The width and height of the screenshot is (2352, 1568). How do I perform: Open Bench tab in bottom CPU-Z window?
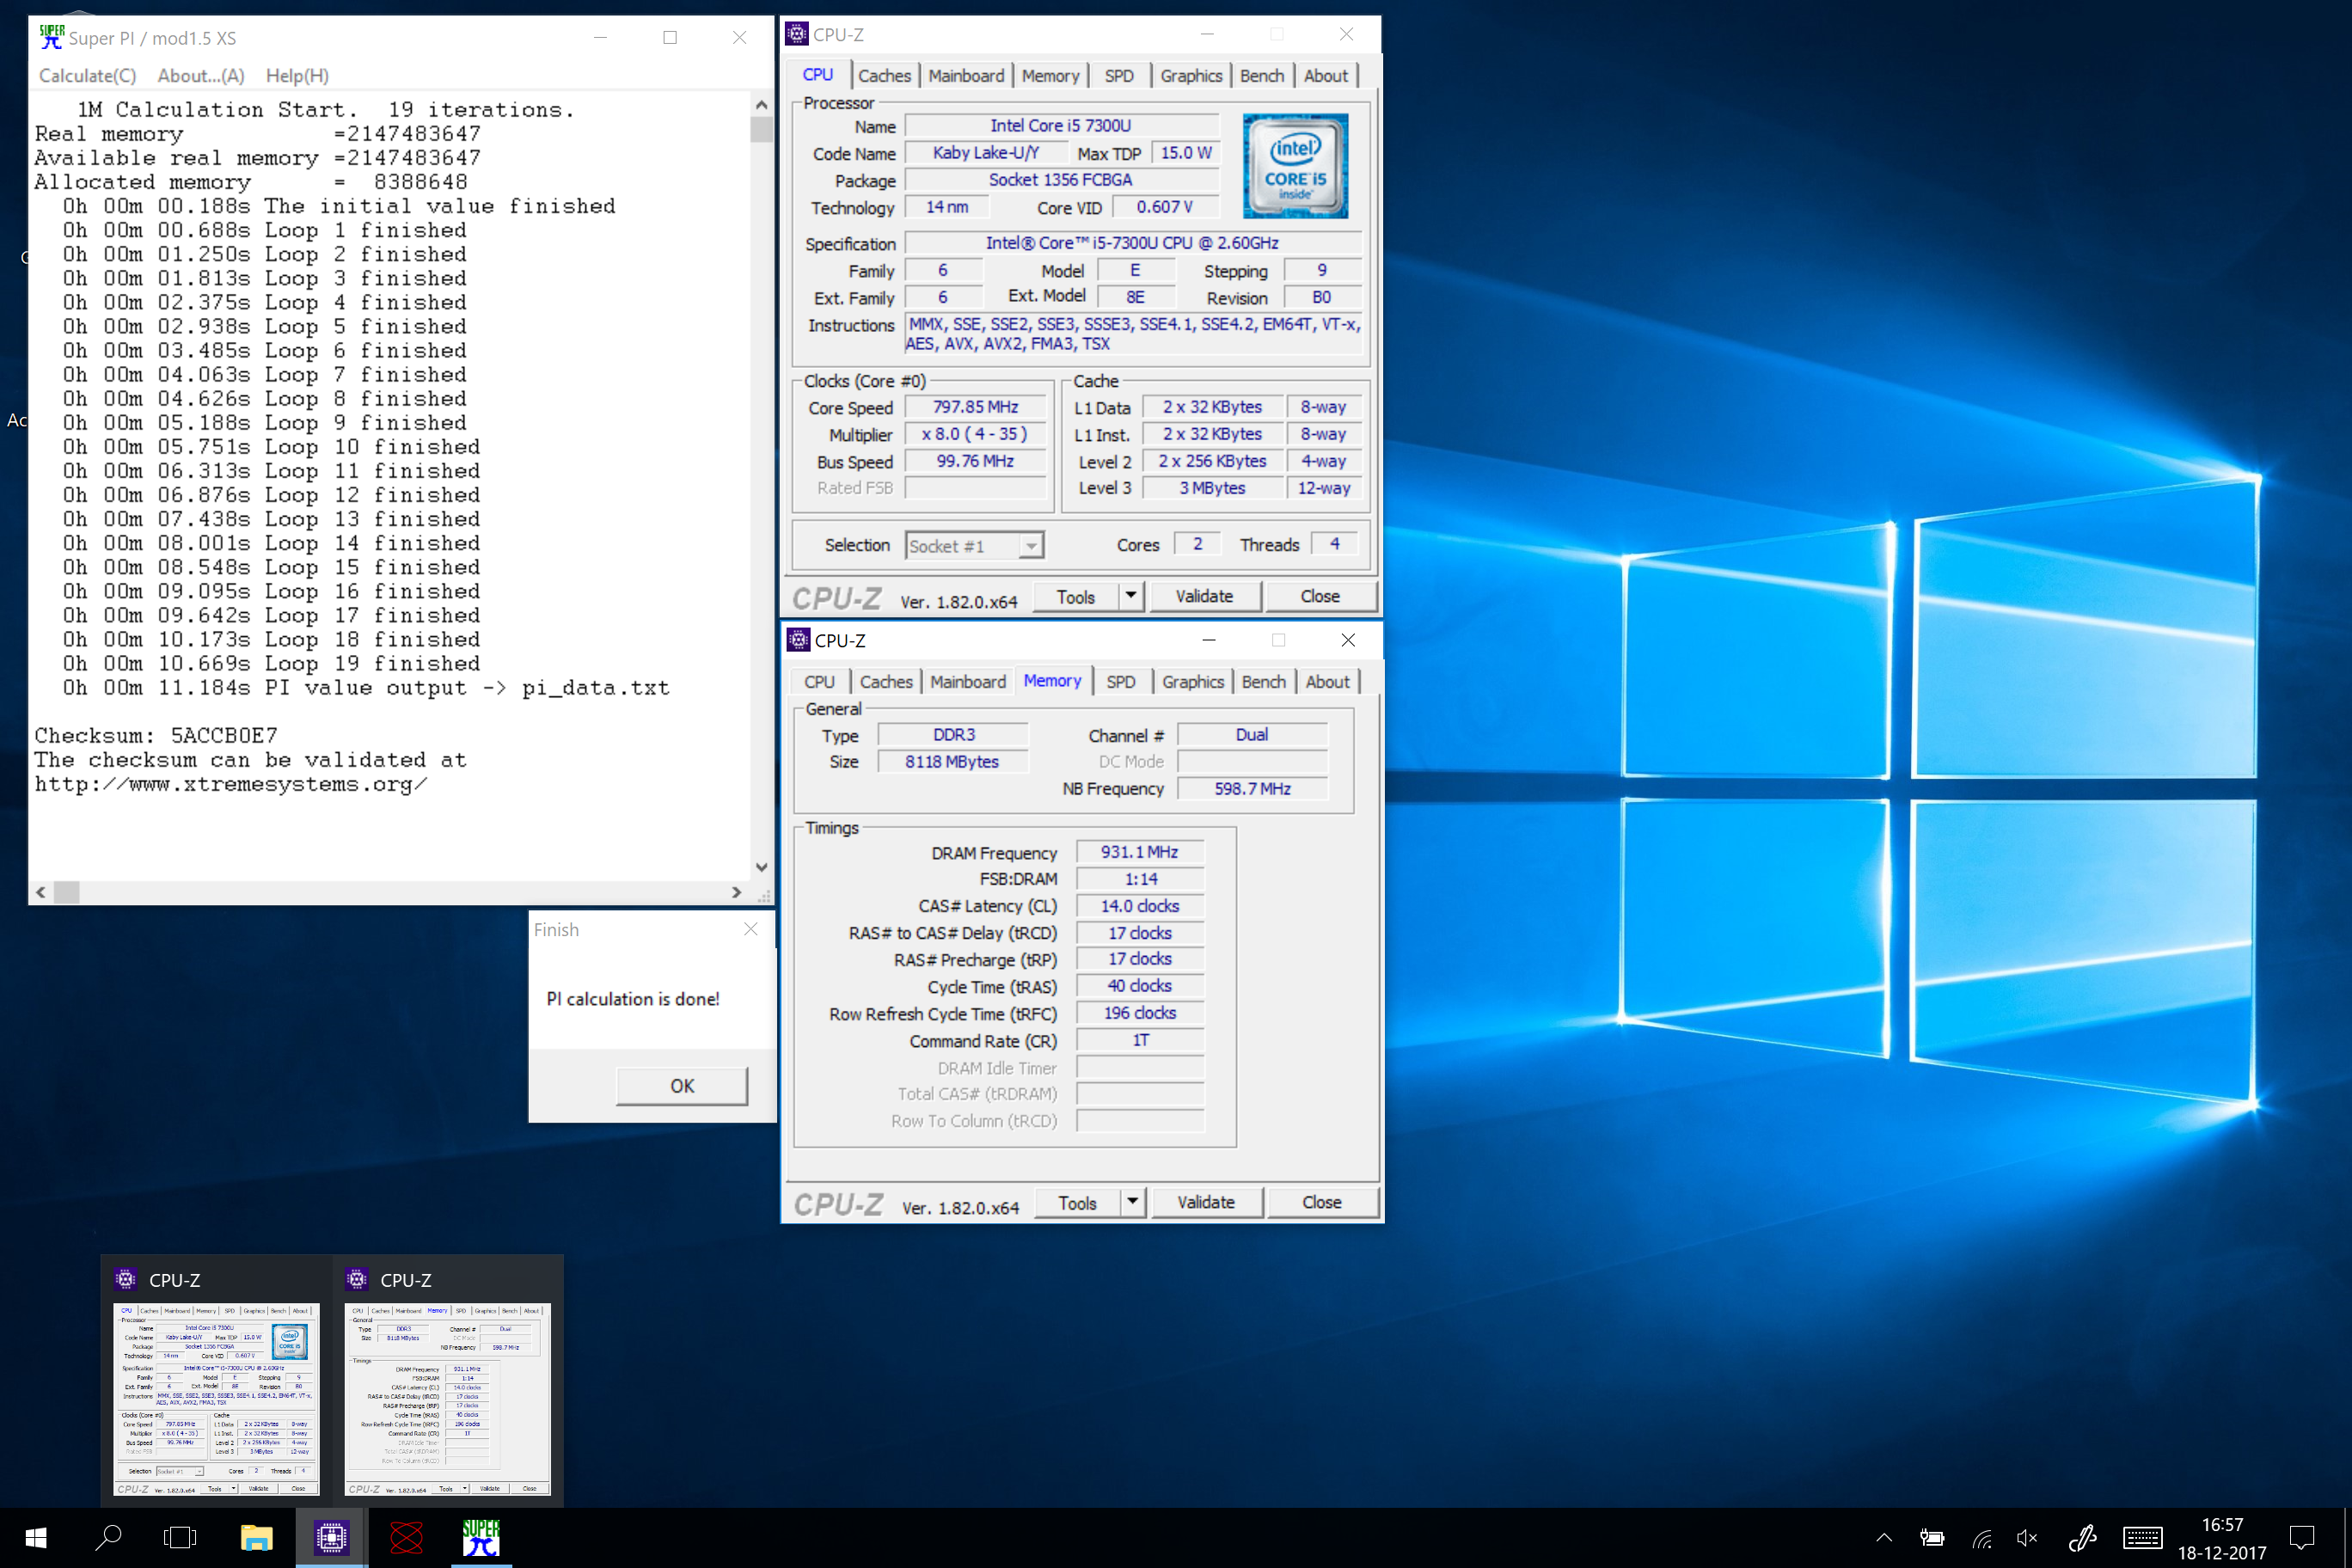point(1264,682)
